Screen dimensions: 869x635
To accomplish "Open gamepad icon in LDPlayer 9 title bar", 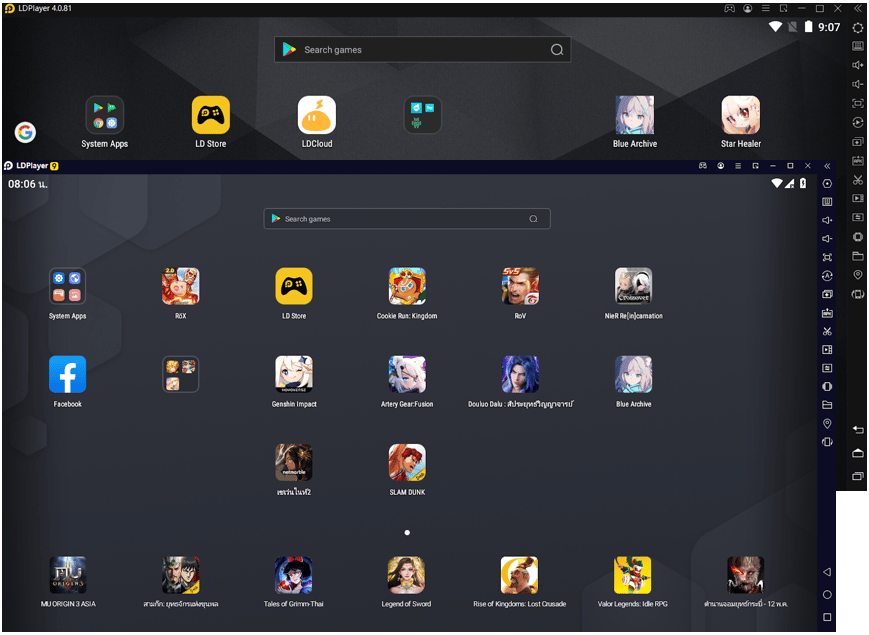I will 703,166.
